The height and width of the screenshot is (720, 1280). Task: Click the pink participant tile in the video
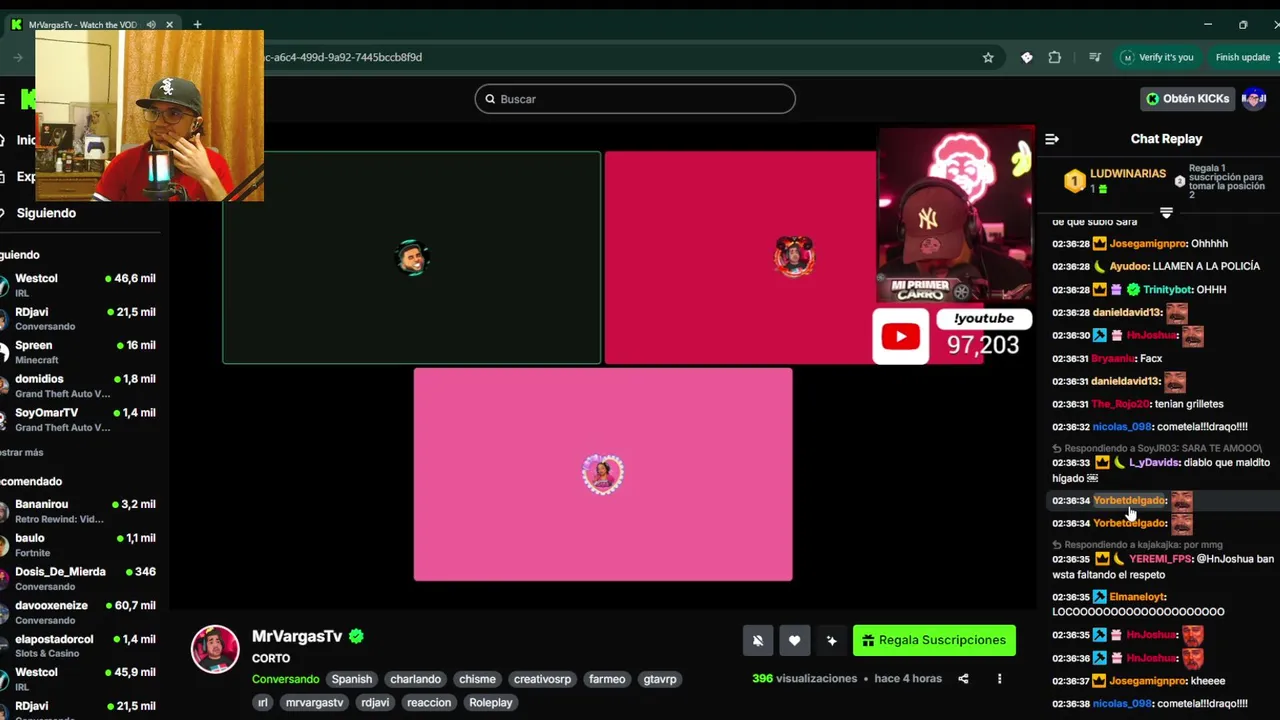(x=603, y=474)
